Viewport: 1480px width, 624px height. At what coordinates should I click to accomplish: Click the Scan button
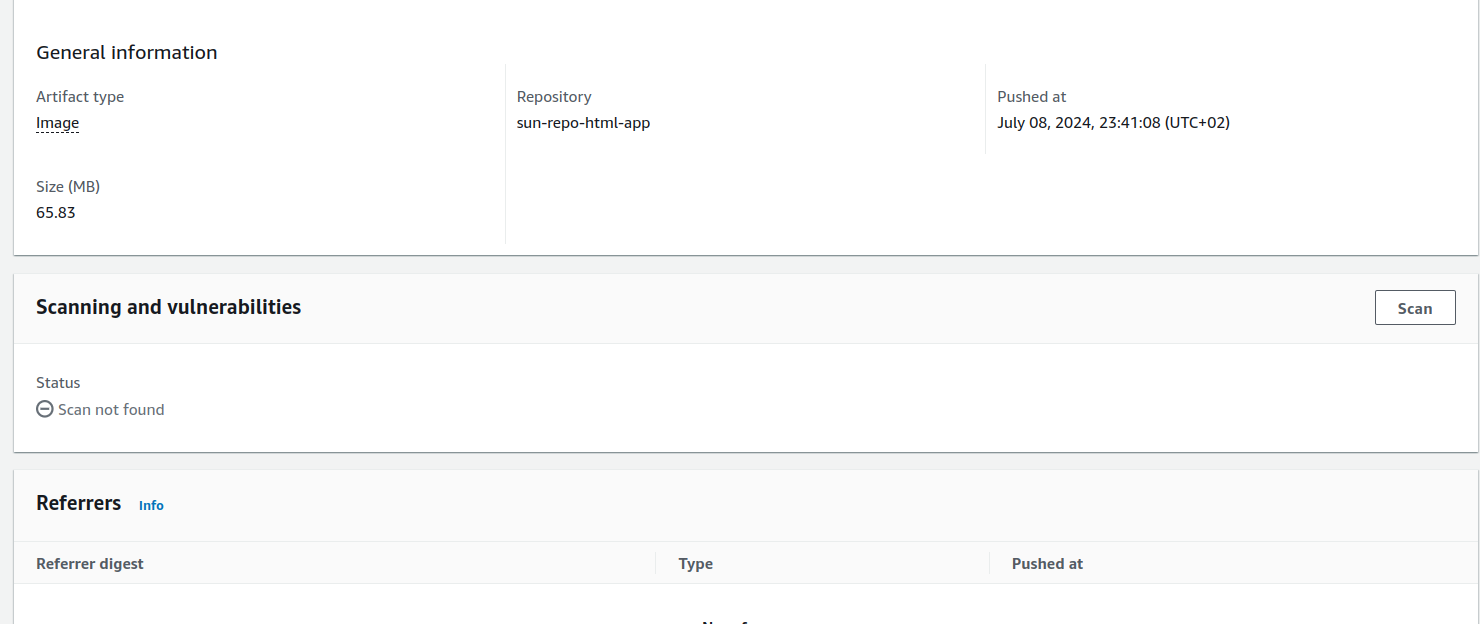pyautogui.click(x=1415, y=308)
